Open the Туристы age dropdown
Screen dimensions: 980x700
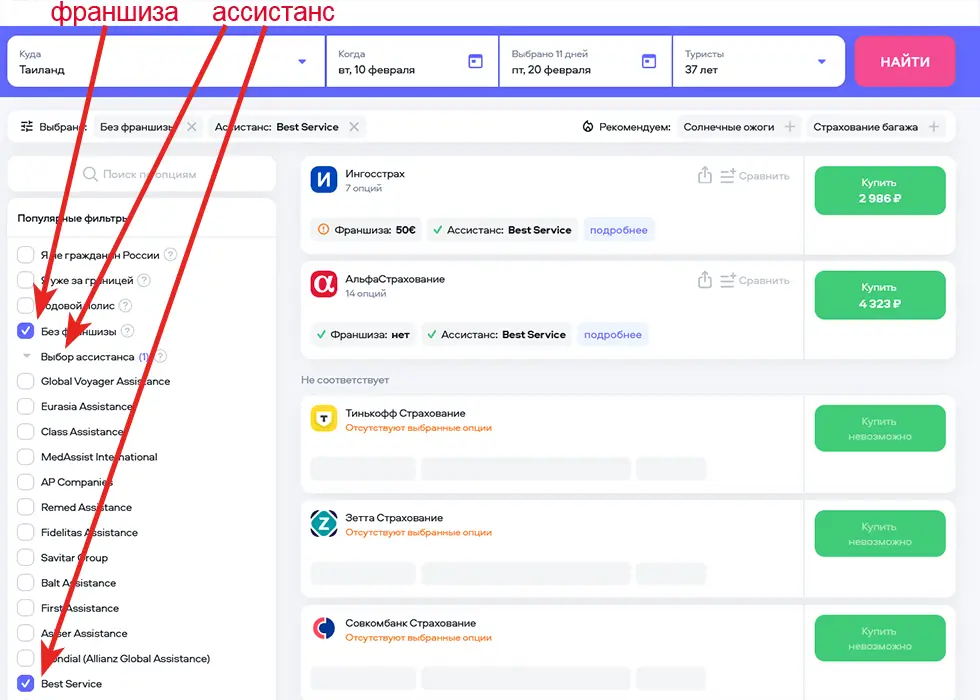pyautogui.click(x=822, y=62)
